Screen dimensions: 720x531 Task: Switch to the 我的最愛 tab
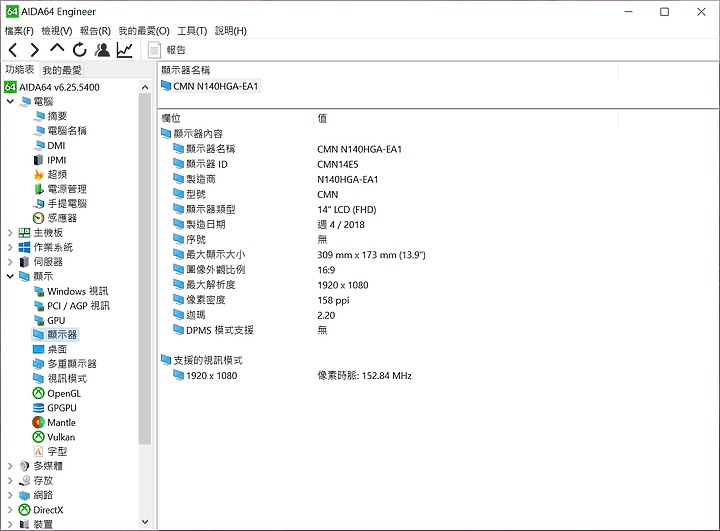[62, 70]
